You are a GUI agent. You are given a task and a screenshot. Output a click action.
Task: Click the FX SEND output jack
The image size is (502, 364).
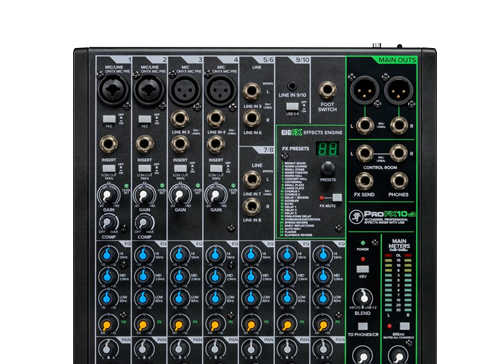pos(364,181)
